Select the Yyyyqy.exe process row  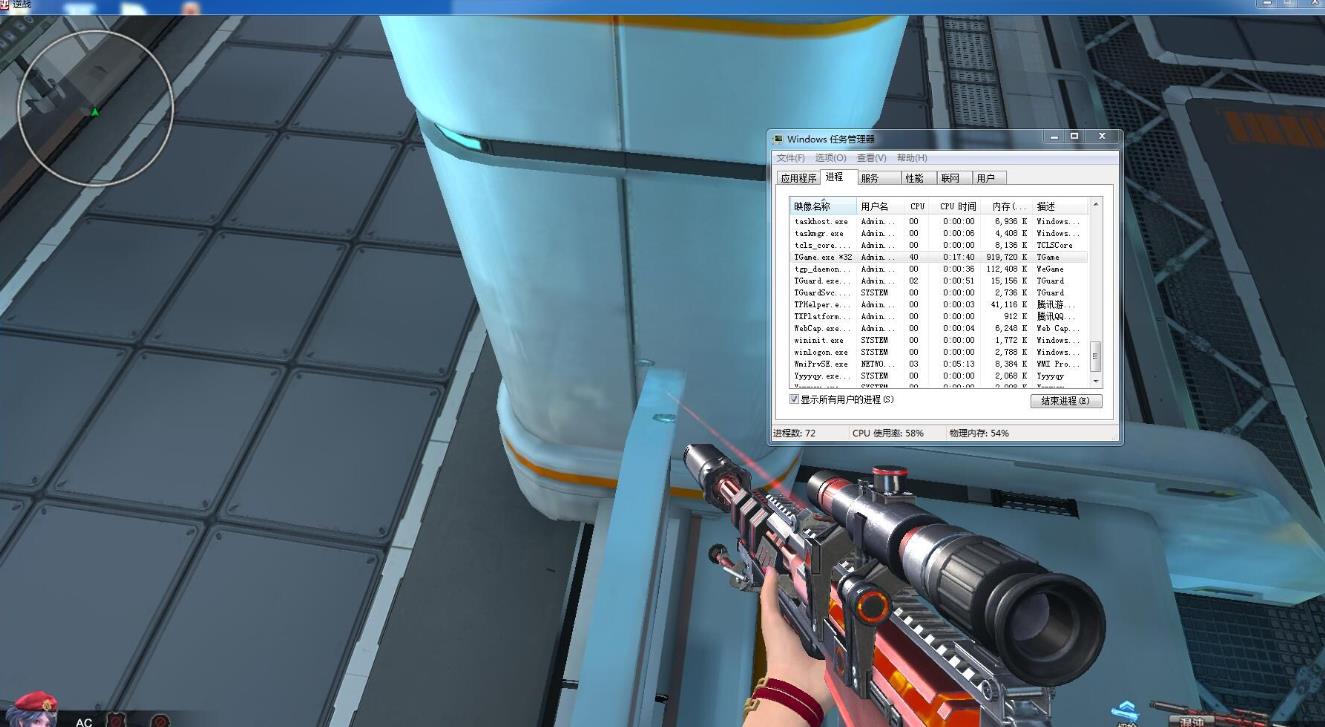[940, 376]
